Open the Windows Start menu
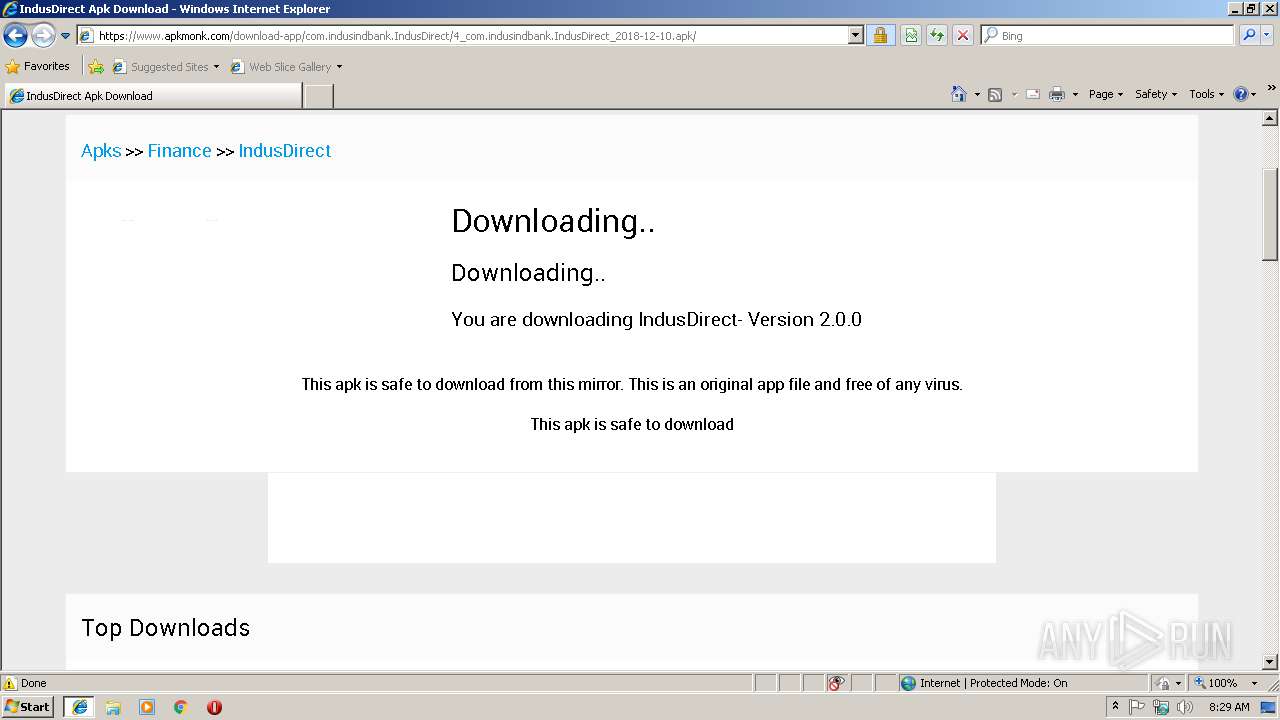Viewport: 1280px width, 720px height. point(28,707)
